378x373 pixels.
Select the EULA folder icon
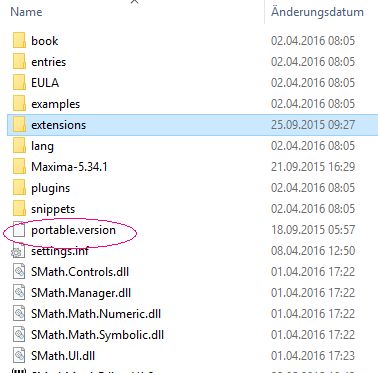(19, 83)
